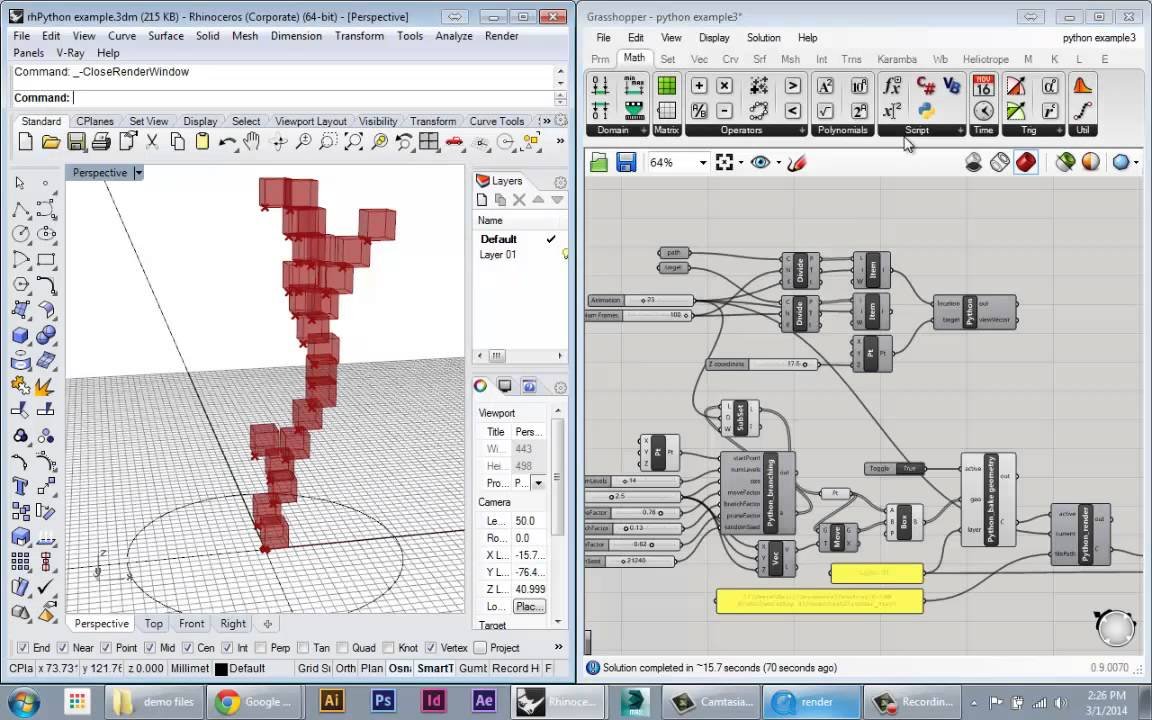Click the C# script component icon
Screen dimensions: 1152x720
pos(926,86)
